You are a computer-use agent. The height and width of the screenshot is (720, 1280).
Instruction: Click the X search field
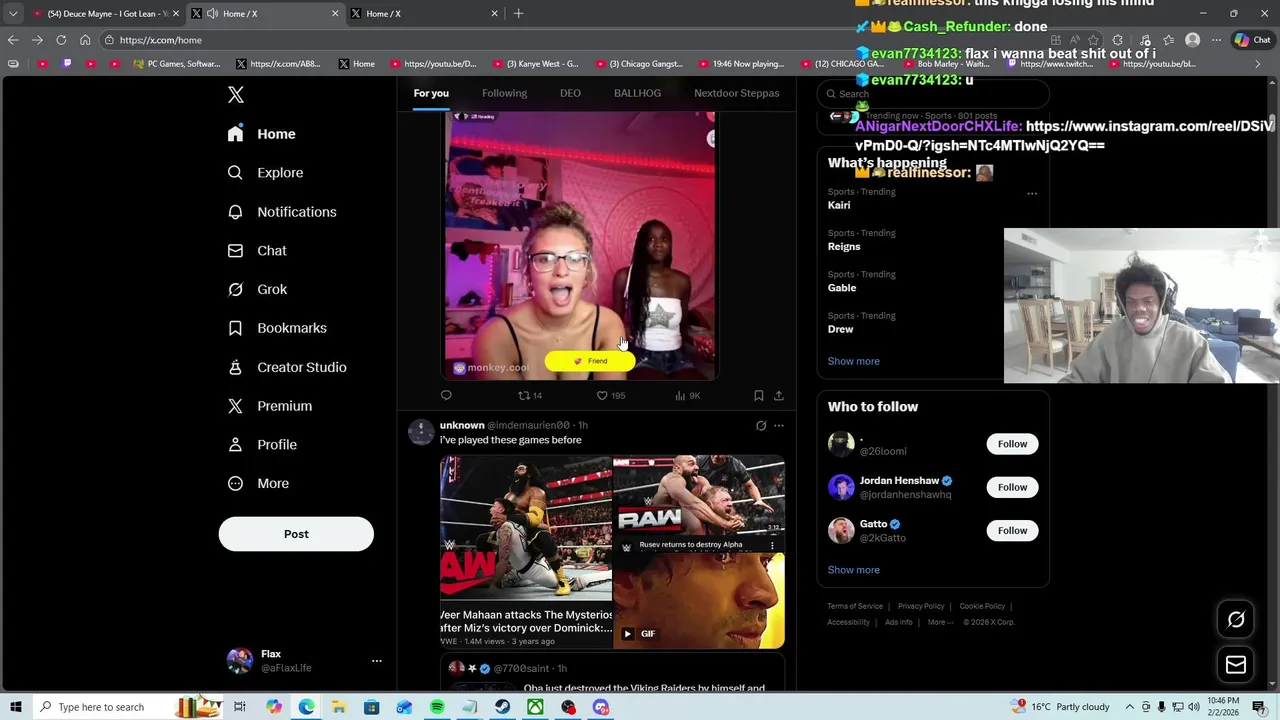(932, 94)
